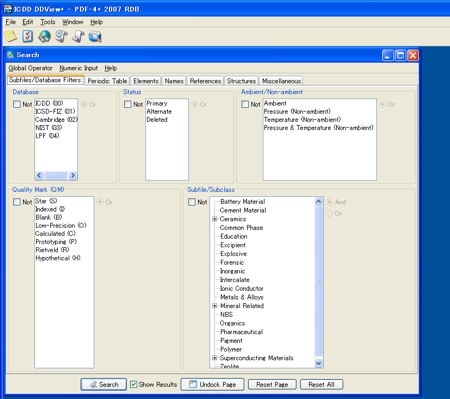Click the Reset All button
Viewport: 450px width, 399px height.
(x=321, y=384)
